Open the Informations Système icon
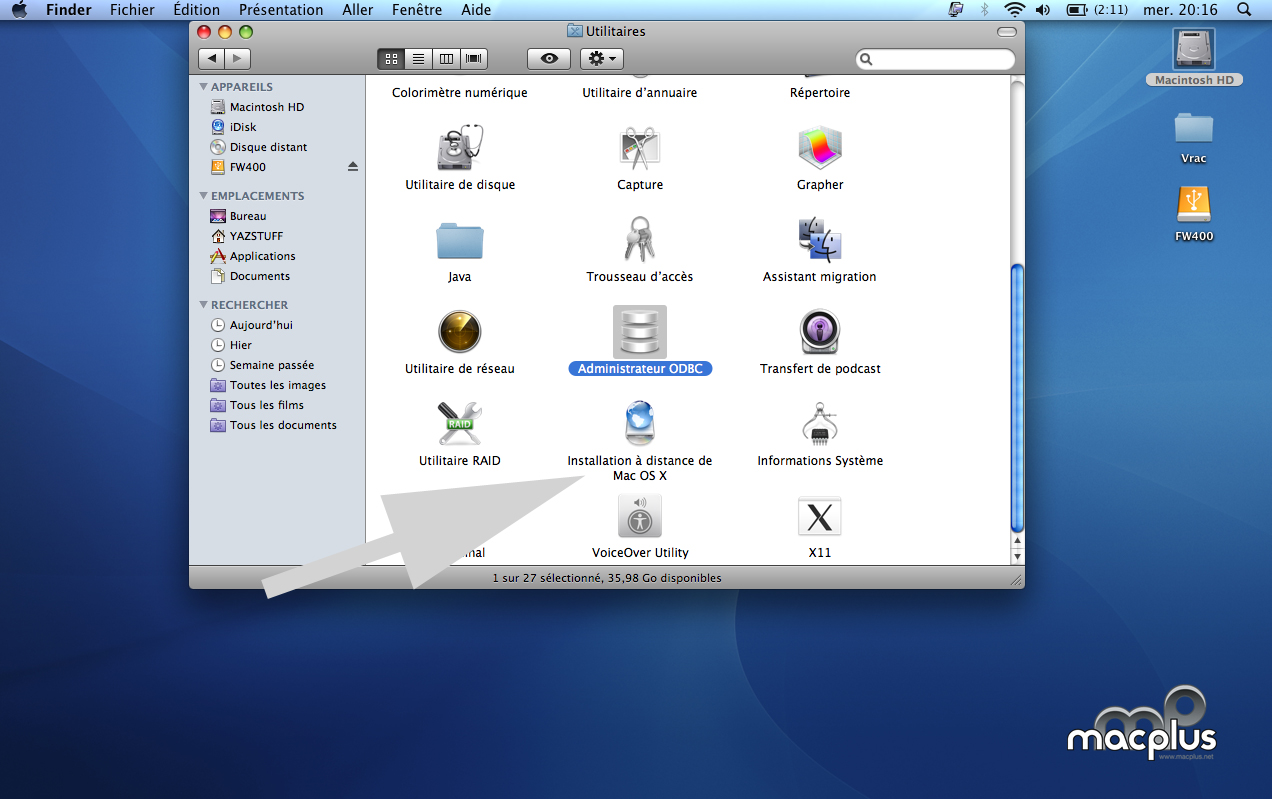The width and height of the screenshot is (1272, 799). (x=820, y=424)
